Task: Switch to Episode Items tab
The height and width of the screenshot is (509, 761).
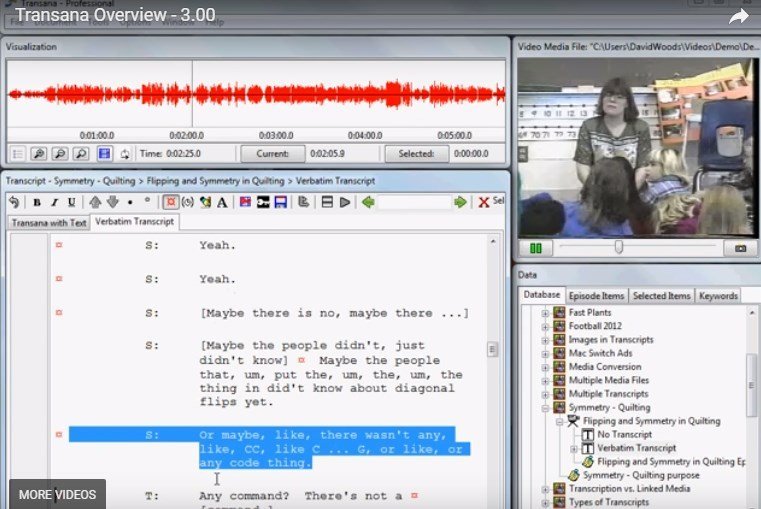Action: pyautogui.click(x=596, y=296)
